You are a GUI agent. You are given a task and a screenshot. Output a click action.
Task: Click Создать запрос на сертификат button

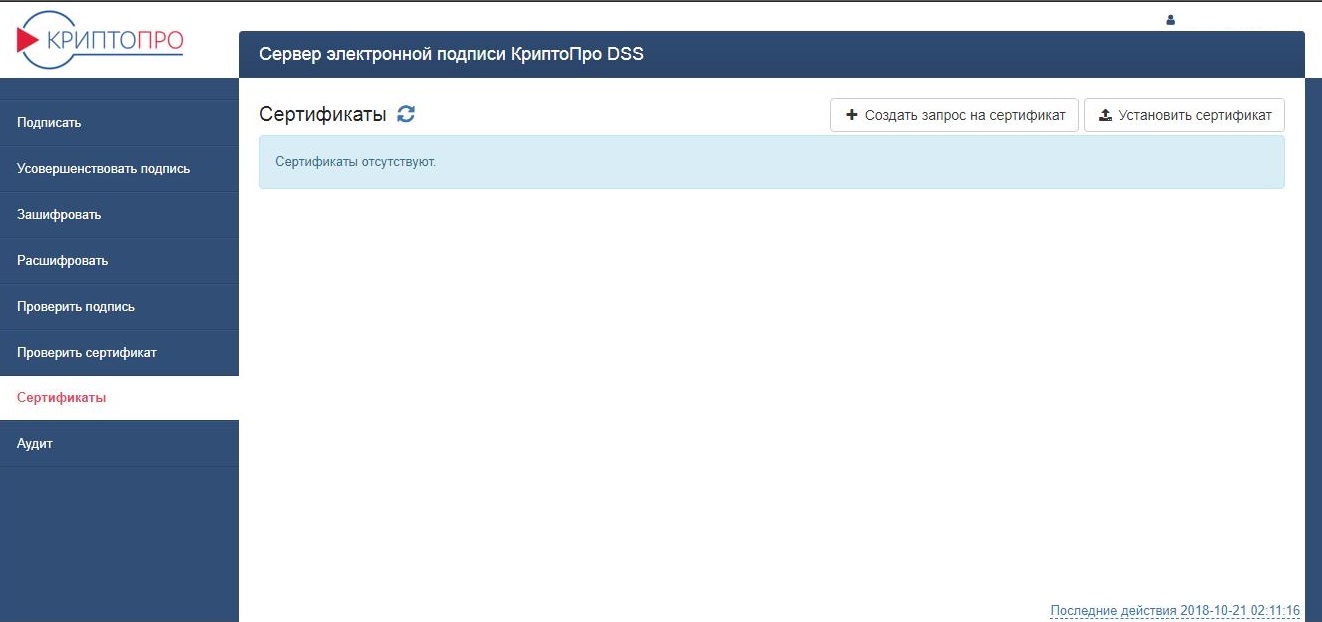click(x=954, y=115)
